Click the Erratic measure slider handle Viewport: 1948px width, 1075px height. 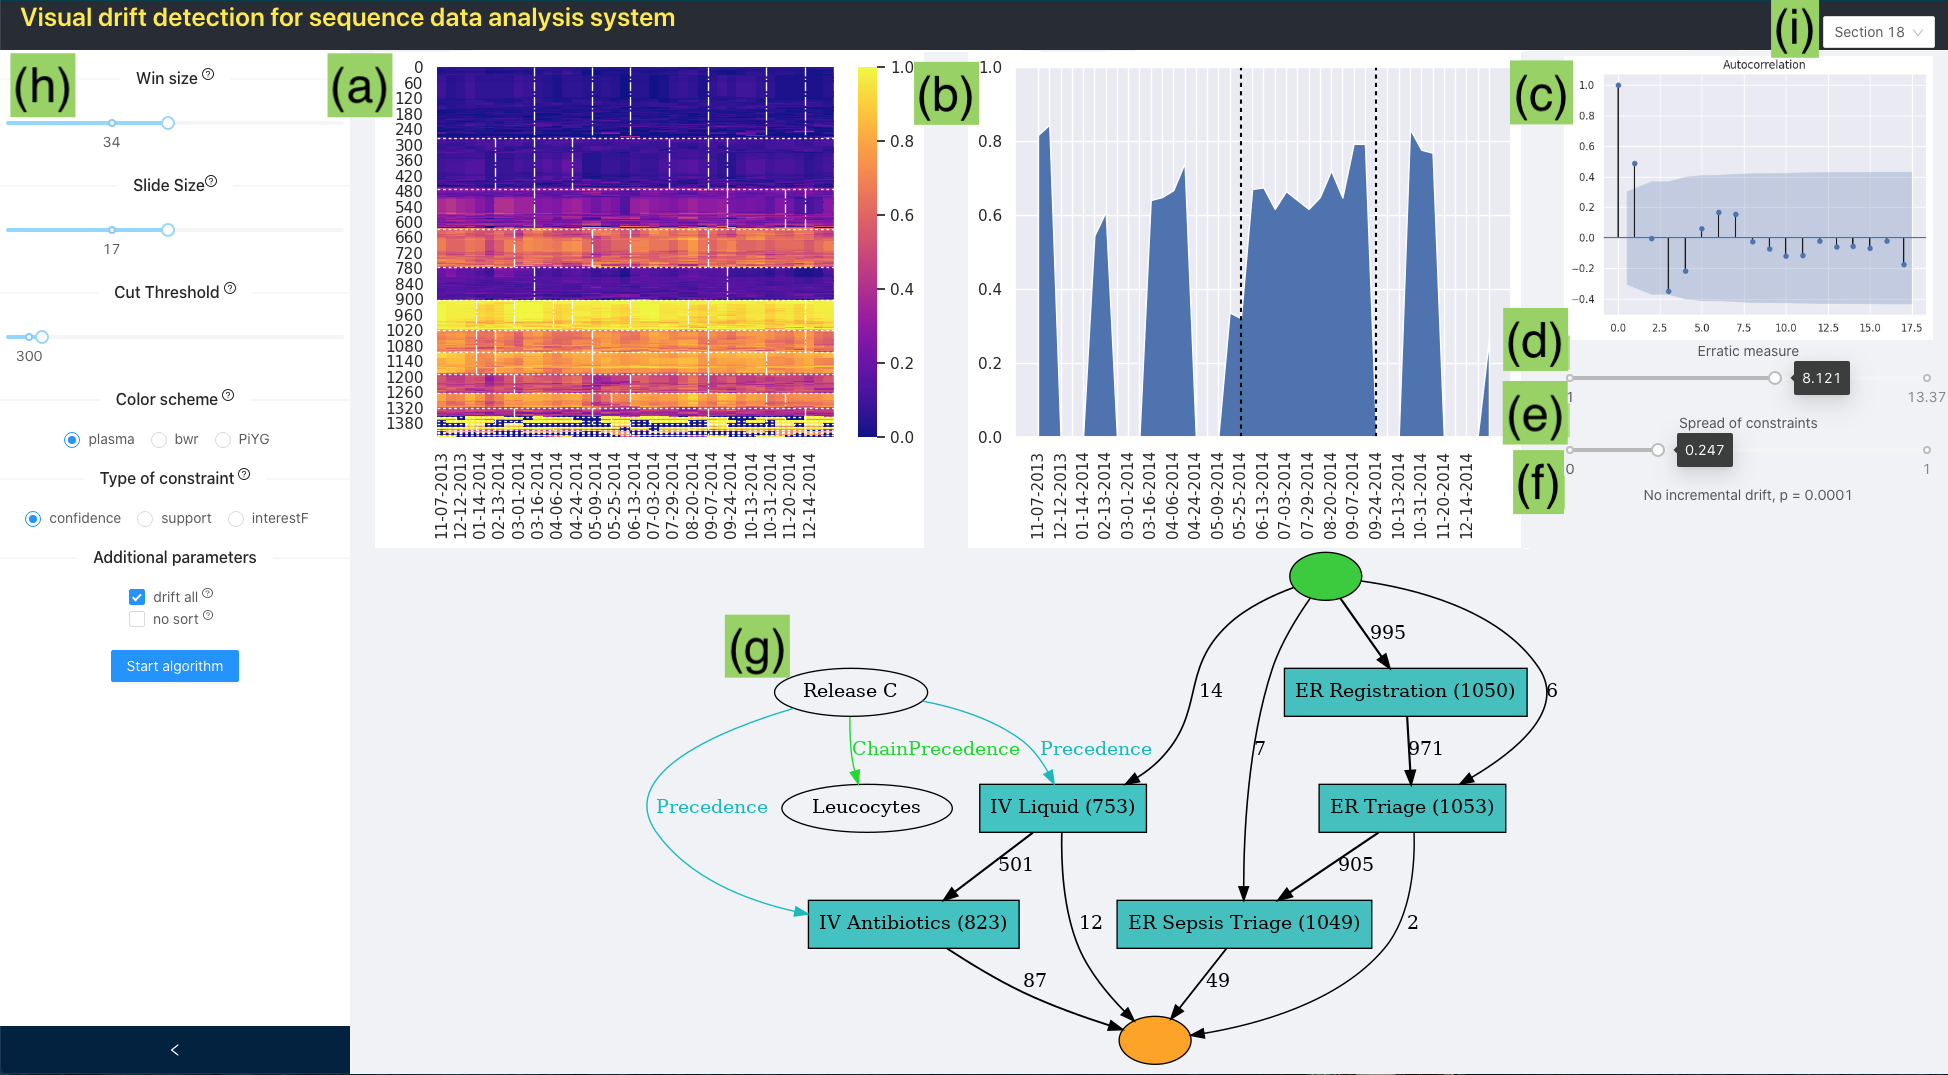coord(1775,378)
